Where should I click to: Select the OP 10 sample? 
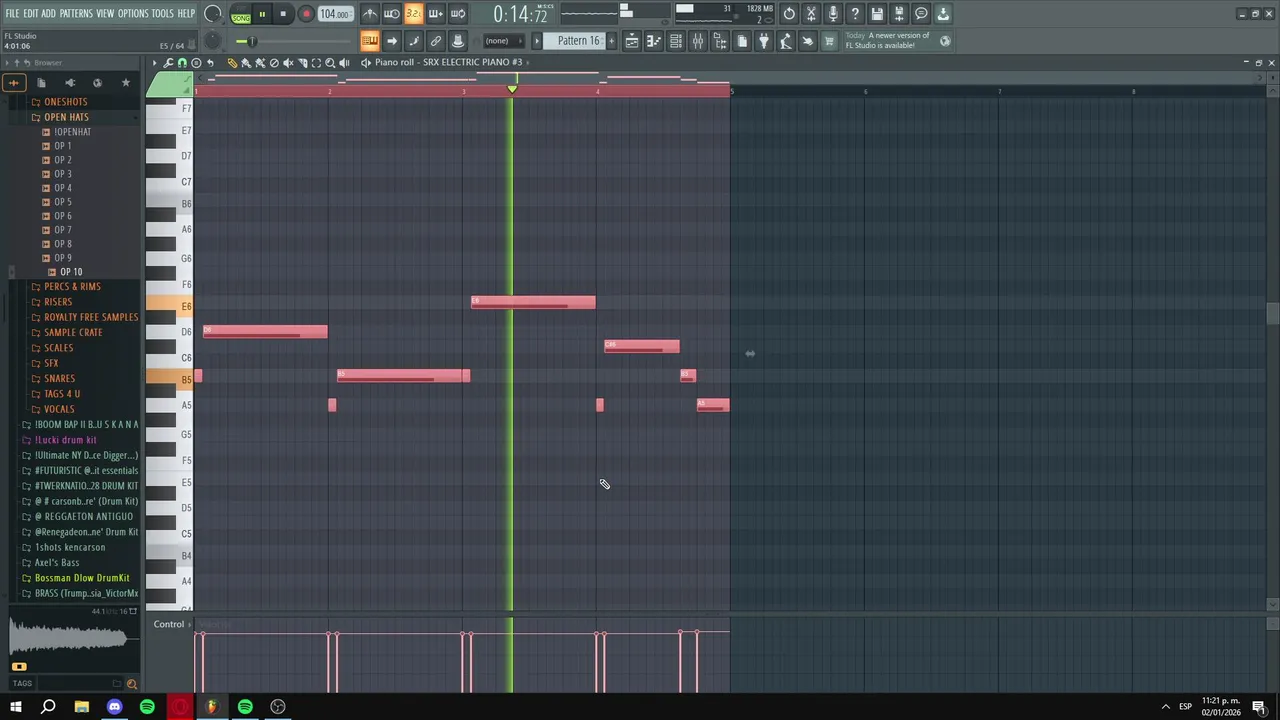[x=70, y=272]
